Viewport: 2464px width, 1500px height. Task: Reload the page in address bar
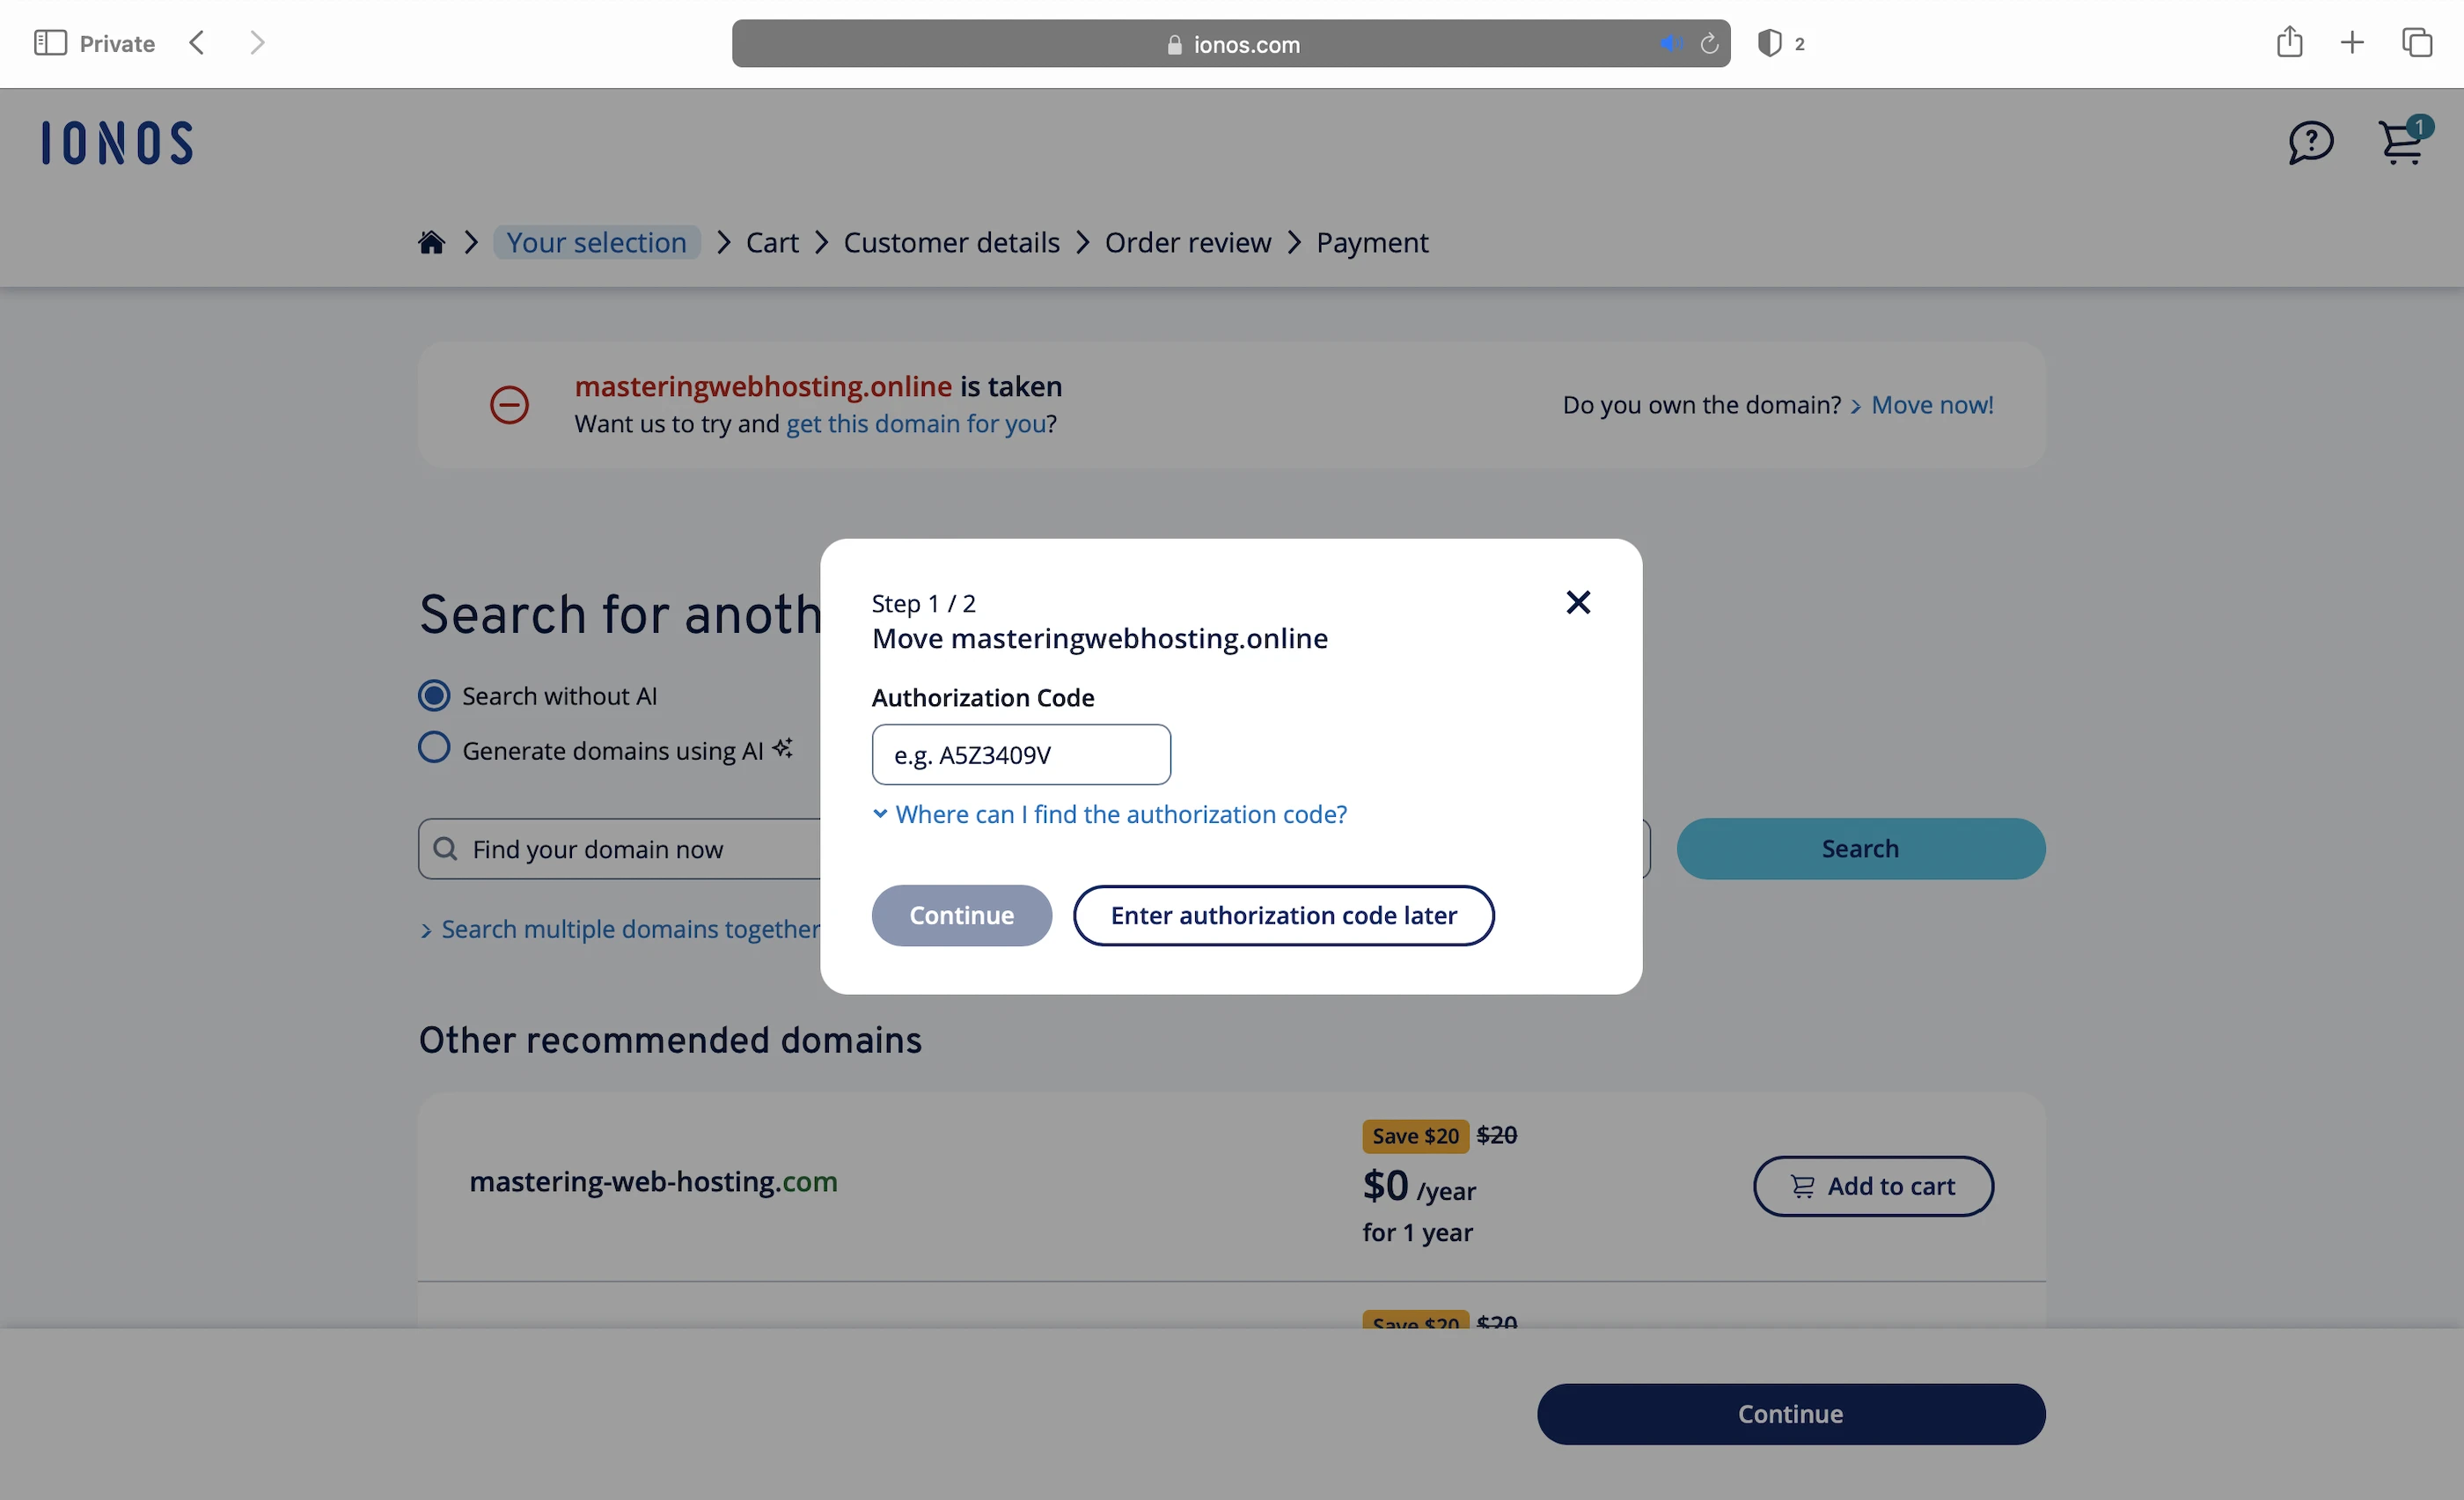pyautogui.click(x=1709, y=44)
